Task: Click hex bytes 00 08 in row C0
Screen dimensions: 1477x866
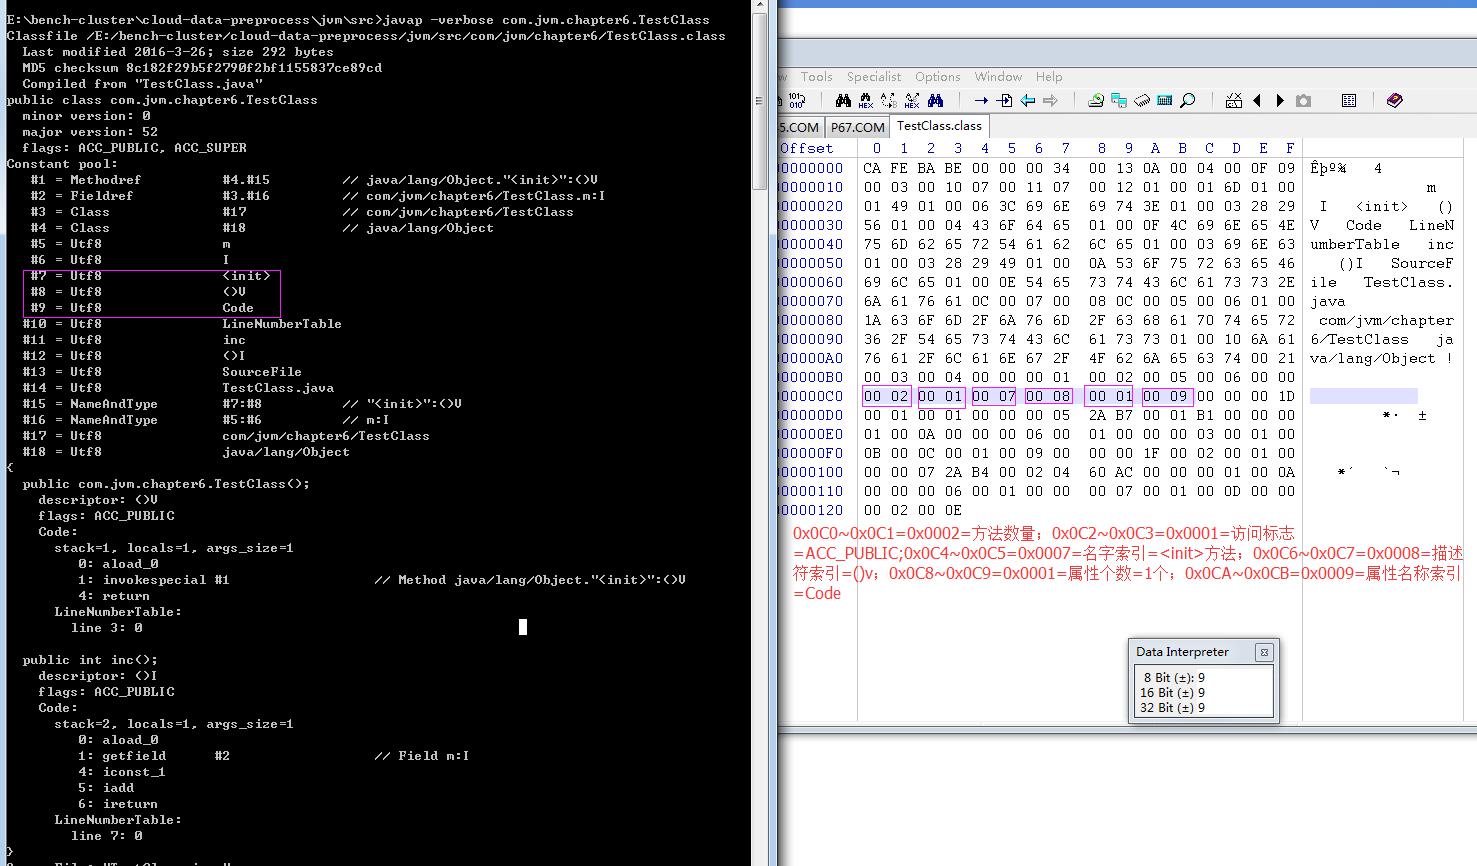Action: click(1048, 396)
